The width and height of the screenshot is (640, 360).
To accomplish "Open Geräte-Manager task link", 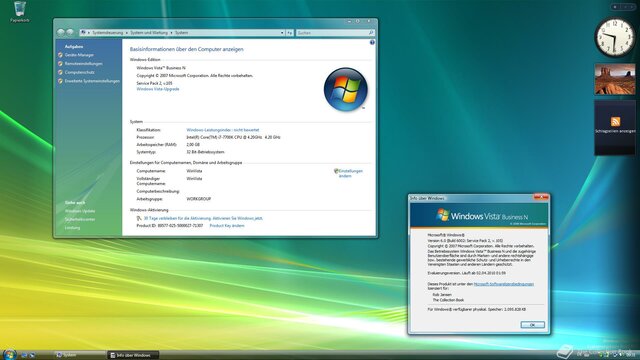I will [x=79, y=55].
